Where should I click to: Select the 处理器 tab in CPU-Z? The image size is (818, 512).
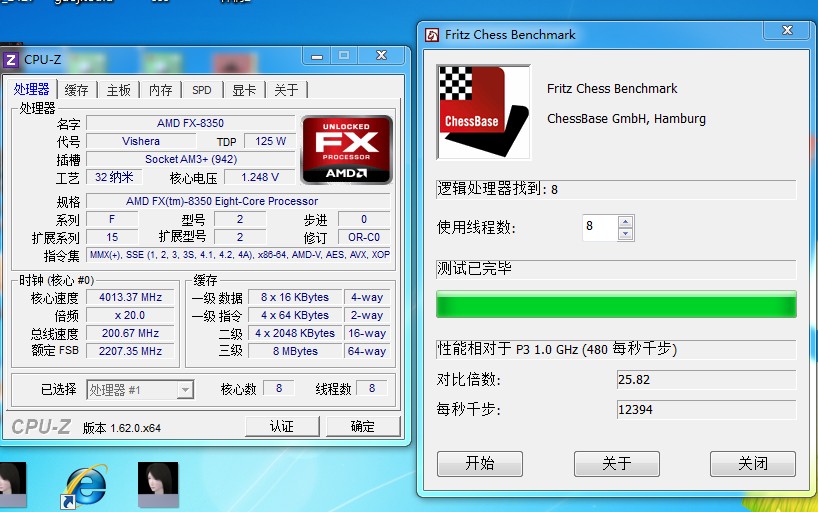click(x=31, y=89)
